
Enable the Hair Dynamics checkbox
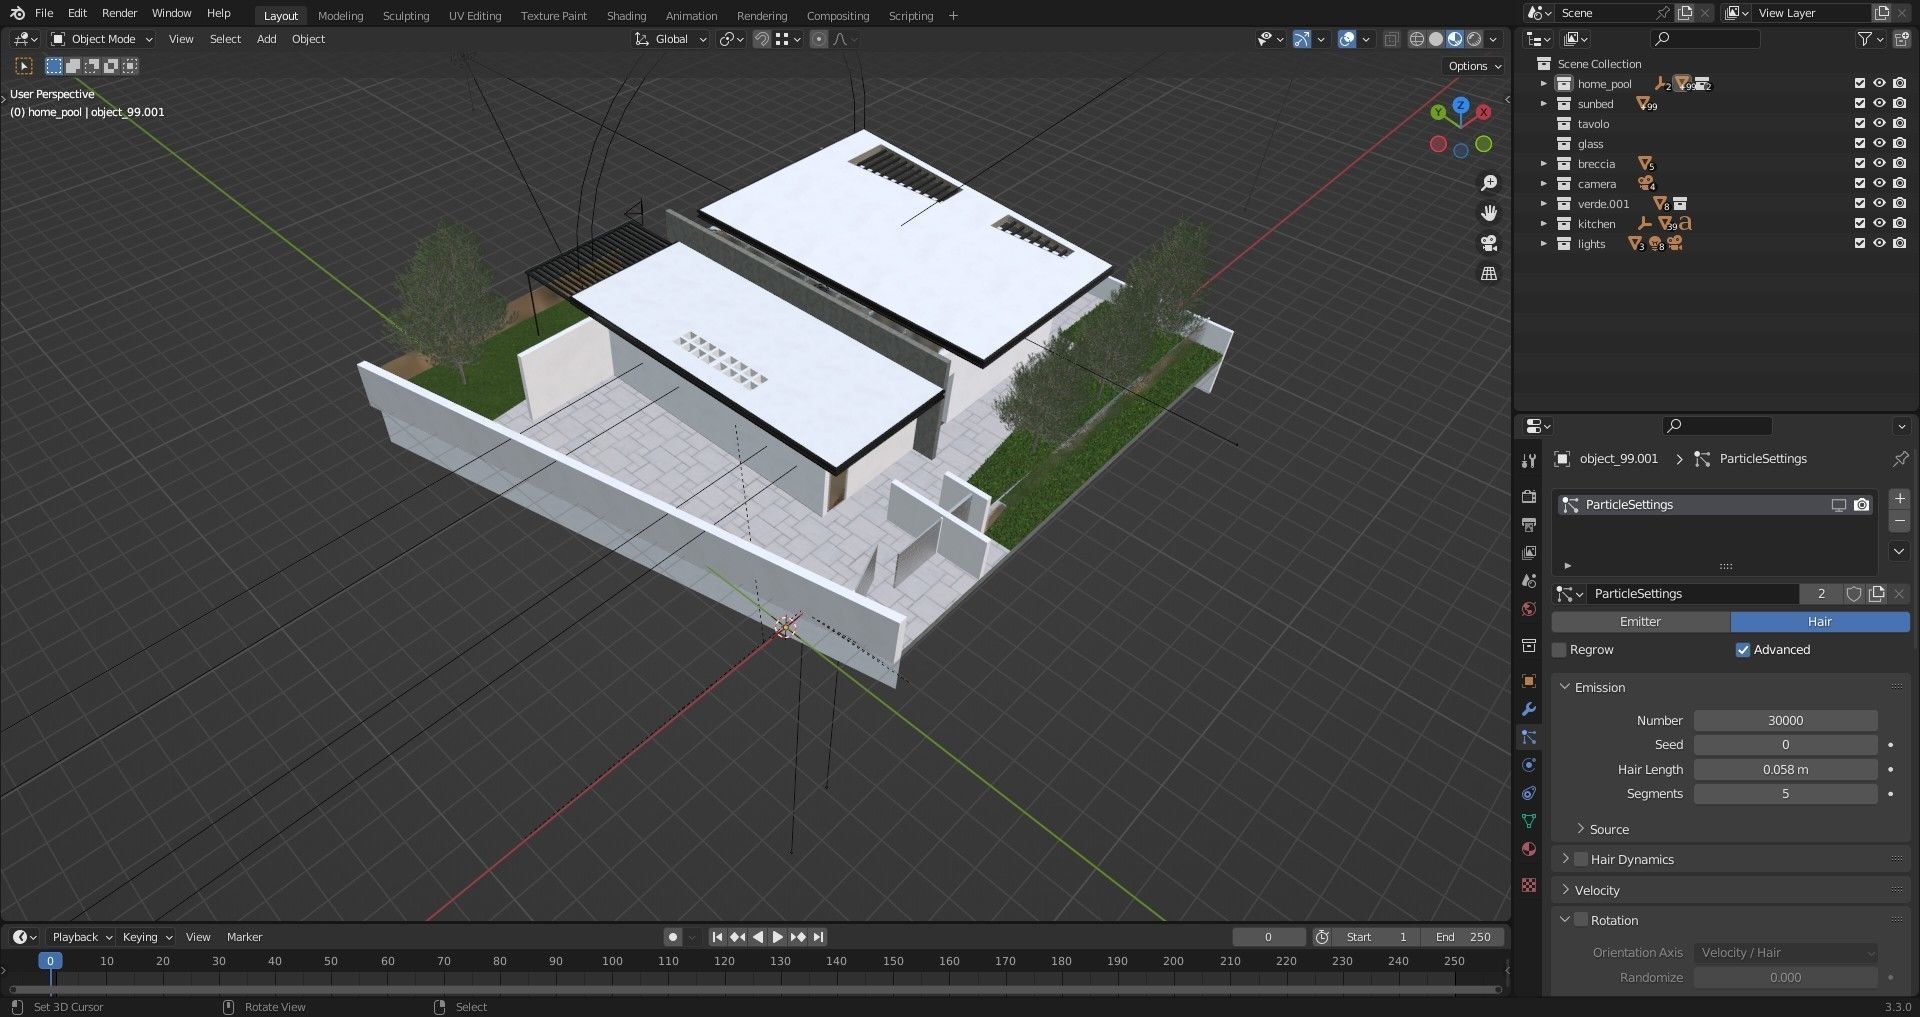1581,860
